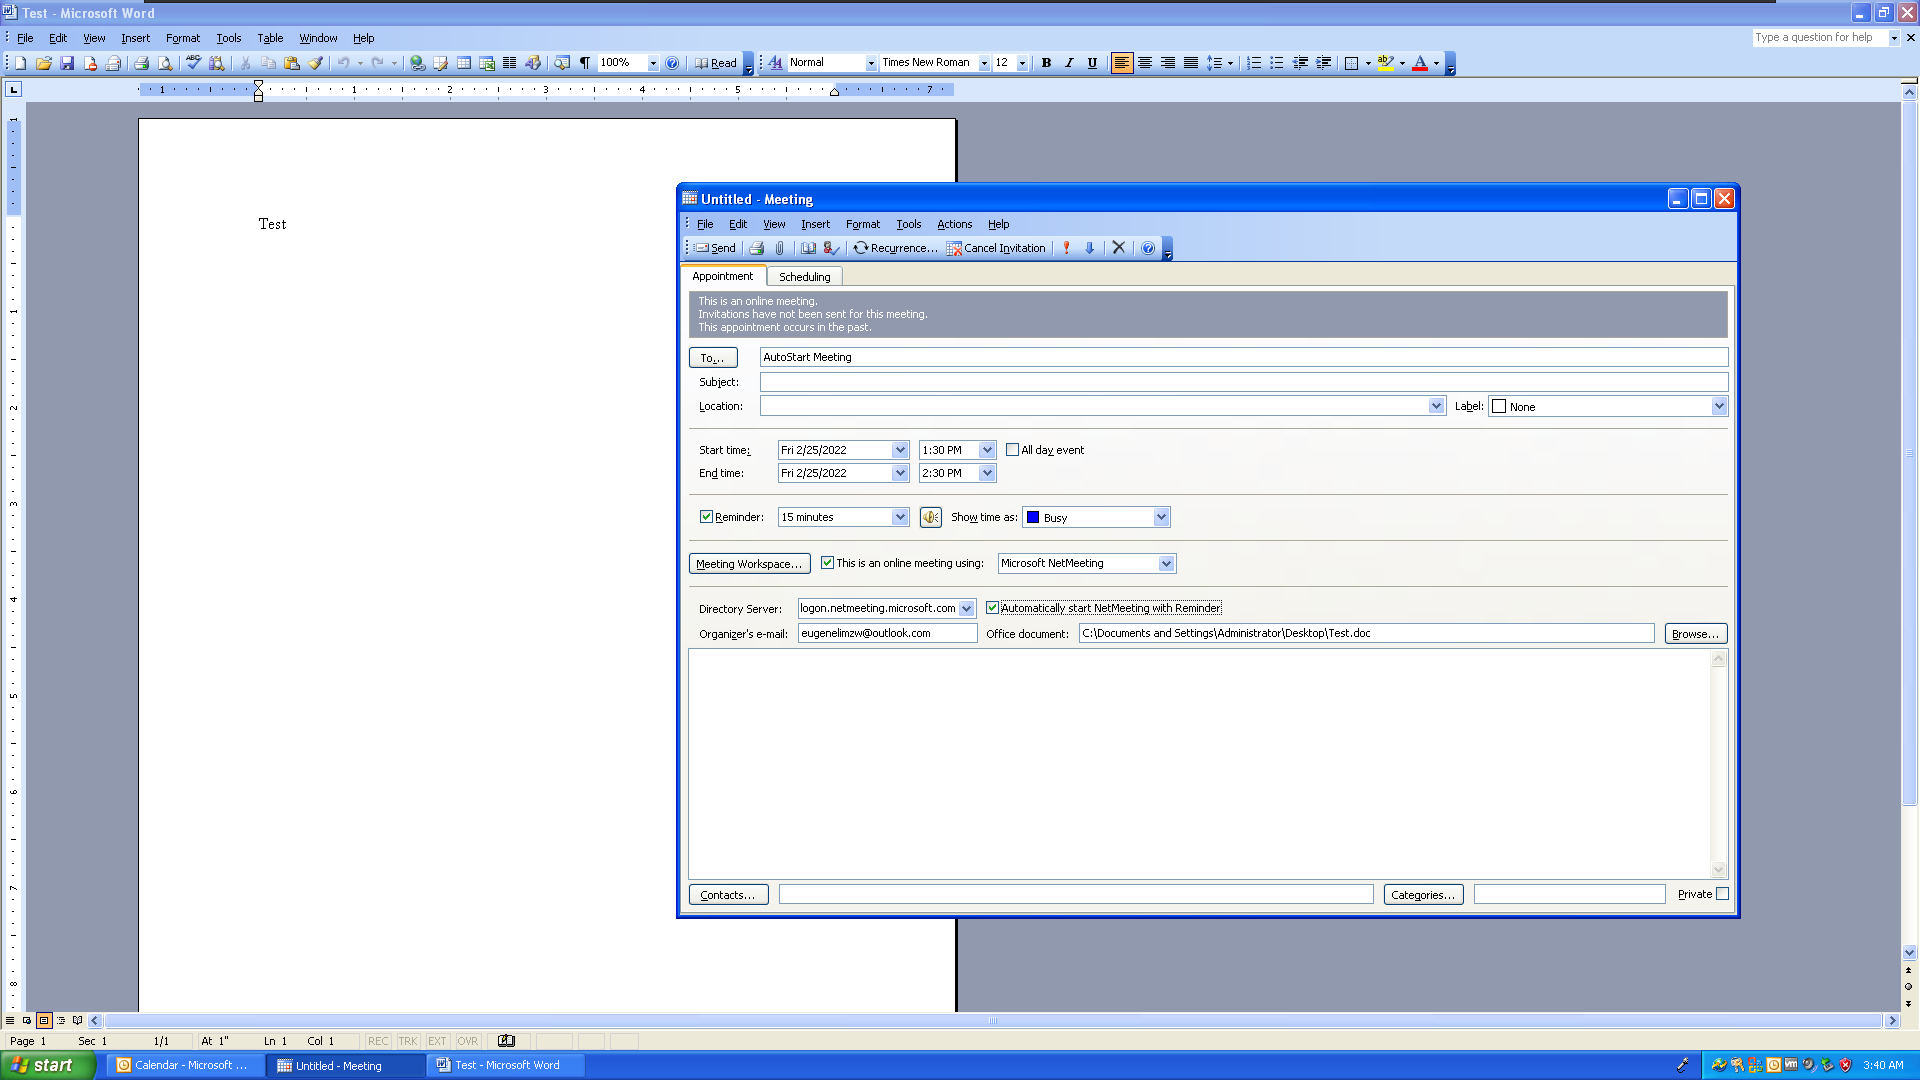This screenshot has width=1920, height=1080.
Task: Click the Categories button
Action: [1422, 894]
